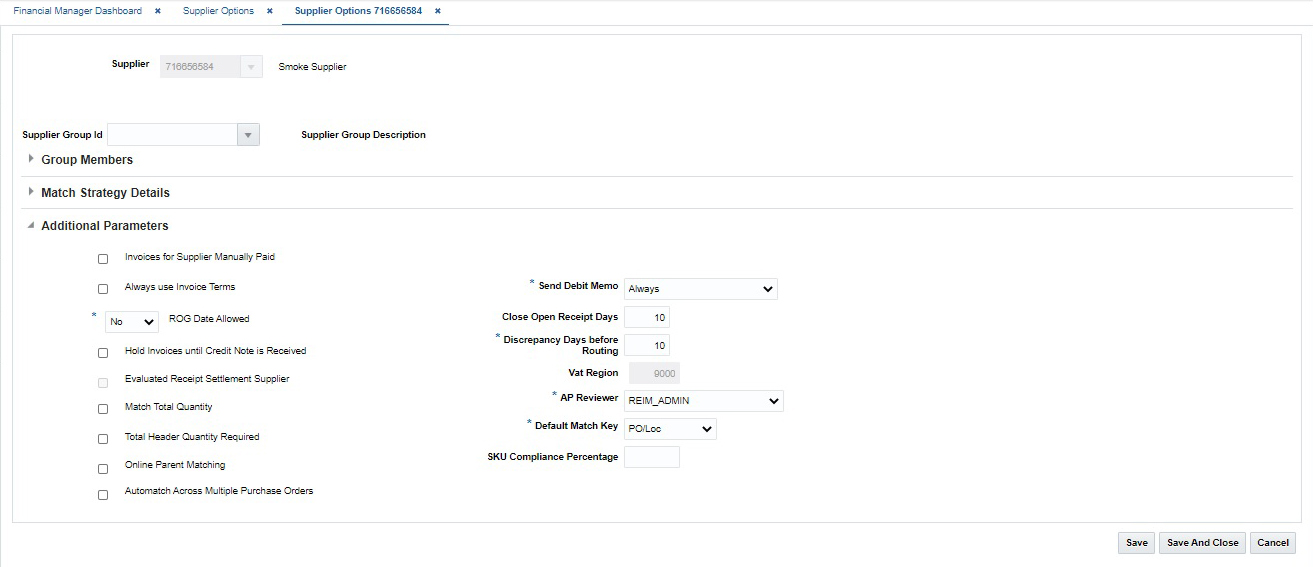Image resolution: width=1313 pixels, height=567 pixels.
Task: Click the disabled Supplier 716656584 field
Action: [200, 67]
